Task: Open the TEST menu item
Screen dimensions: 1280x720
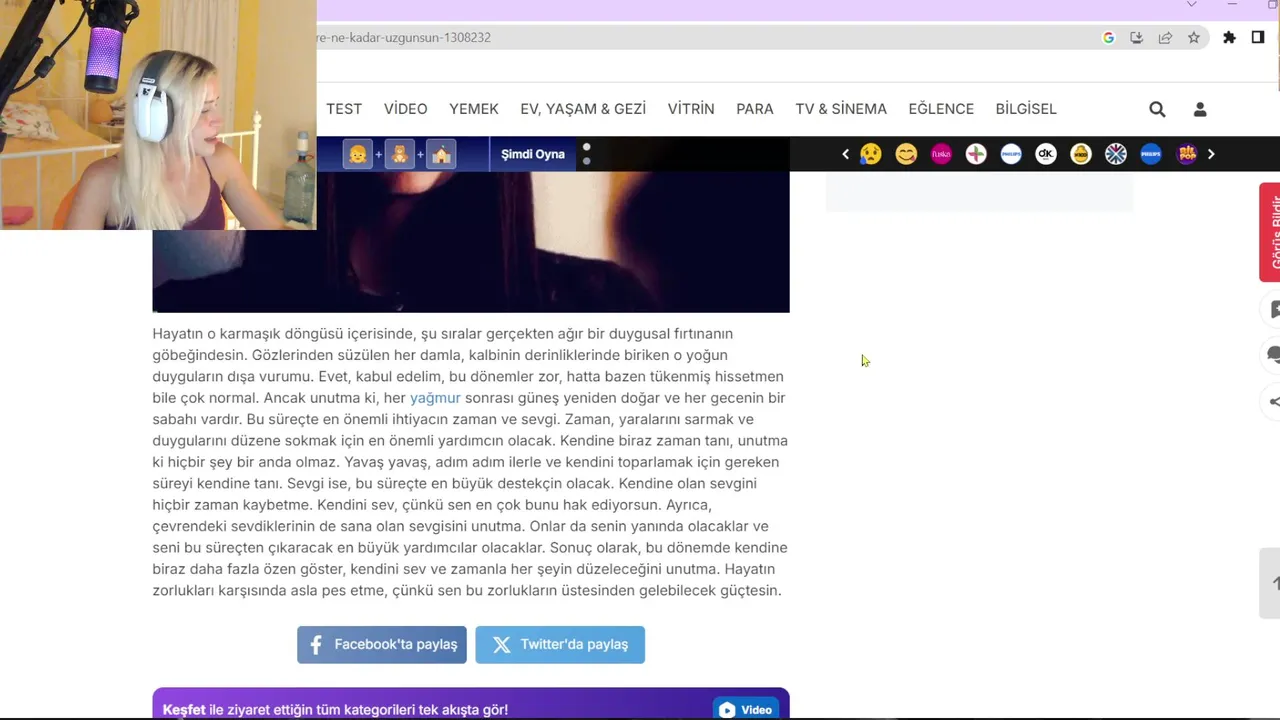Action: (x=344, y=109)
